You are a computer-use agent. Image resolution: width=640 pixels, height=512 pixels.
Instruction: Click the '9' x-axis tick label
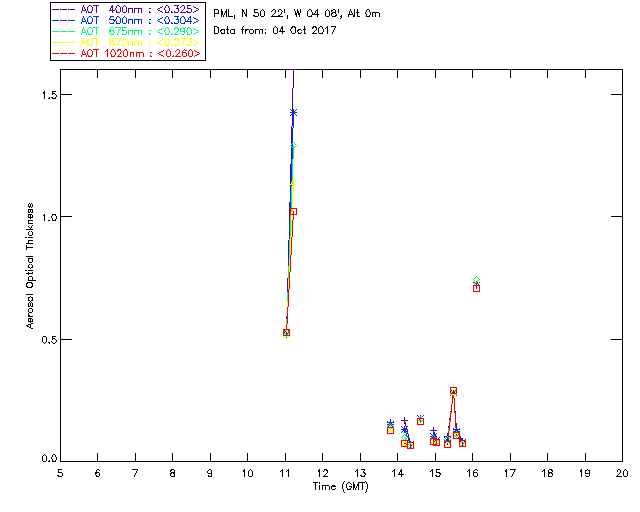pyautogui.click(x=210, y=474)
